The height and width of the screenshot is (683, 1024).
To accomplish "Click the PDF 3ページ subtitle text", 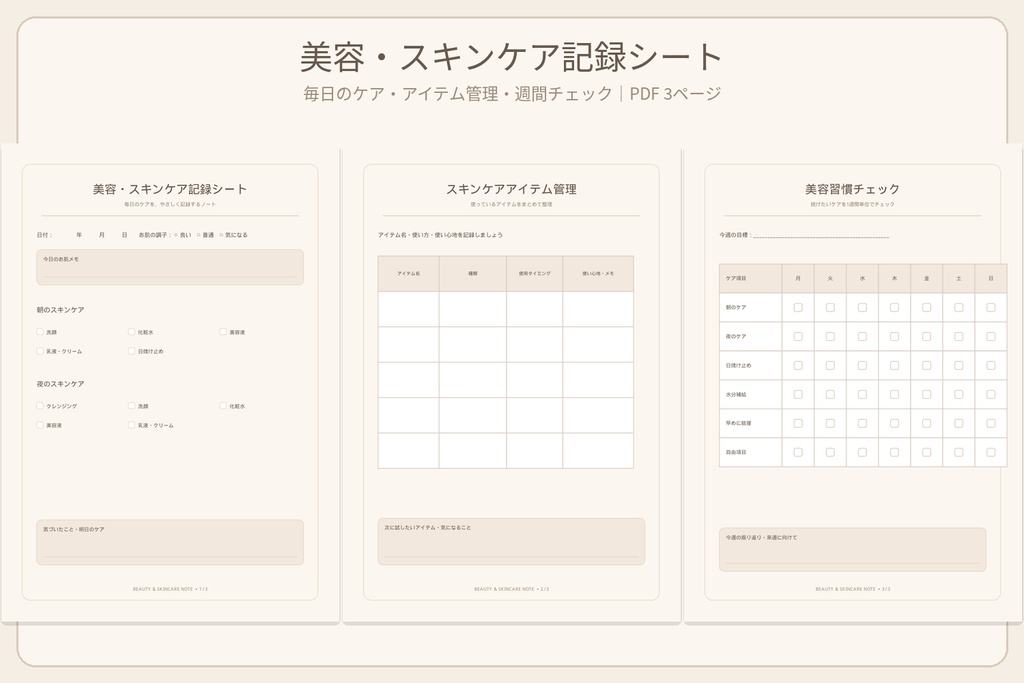I will click(675, 94).
